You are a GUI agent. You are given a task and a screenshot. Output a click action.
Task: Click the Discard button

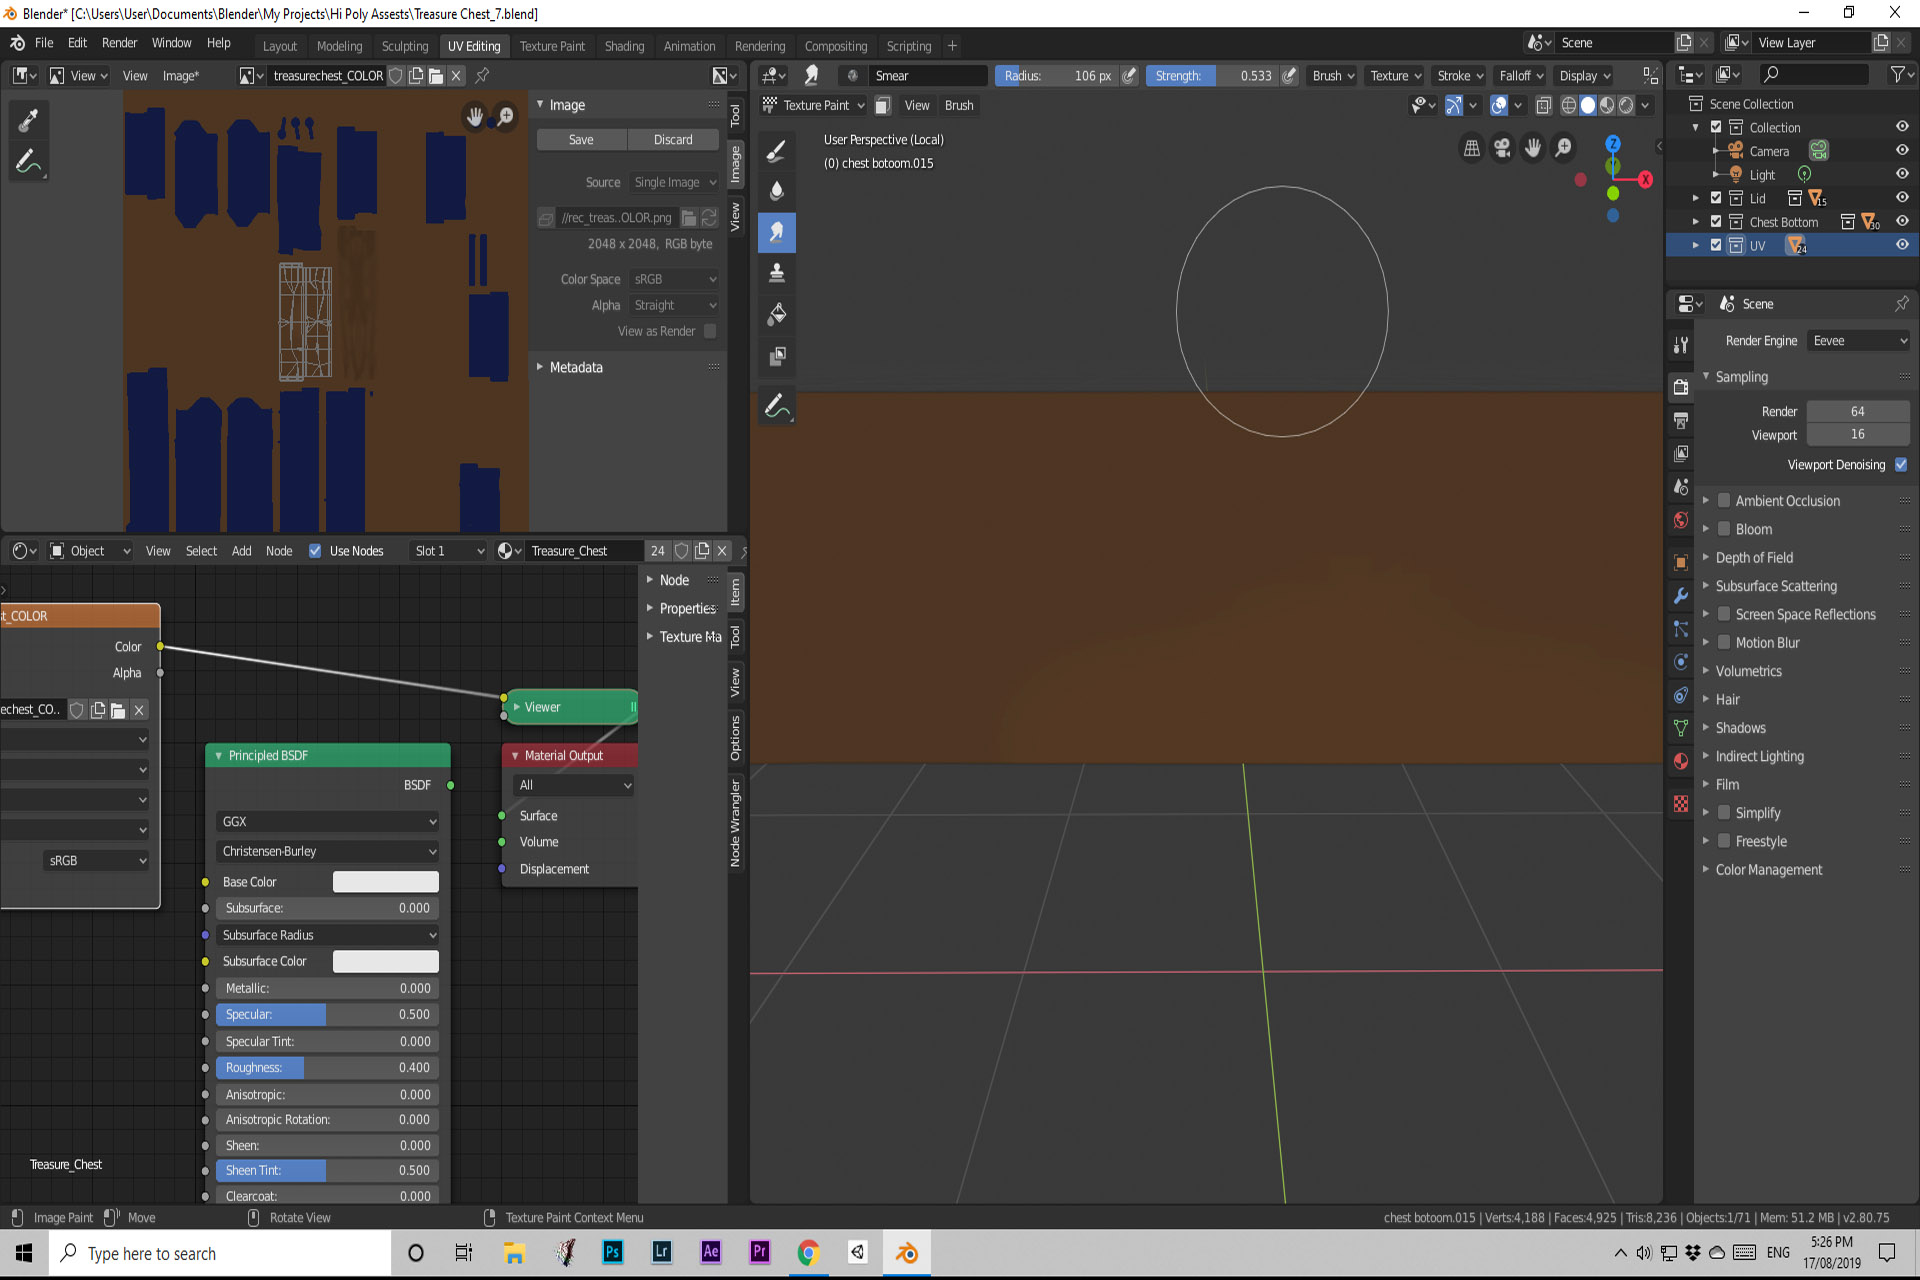tap(673, 140)
